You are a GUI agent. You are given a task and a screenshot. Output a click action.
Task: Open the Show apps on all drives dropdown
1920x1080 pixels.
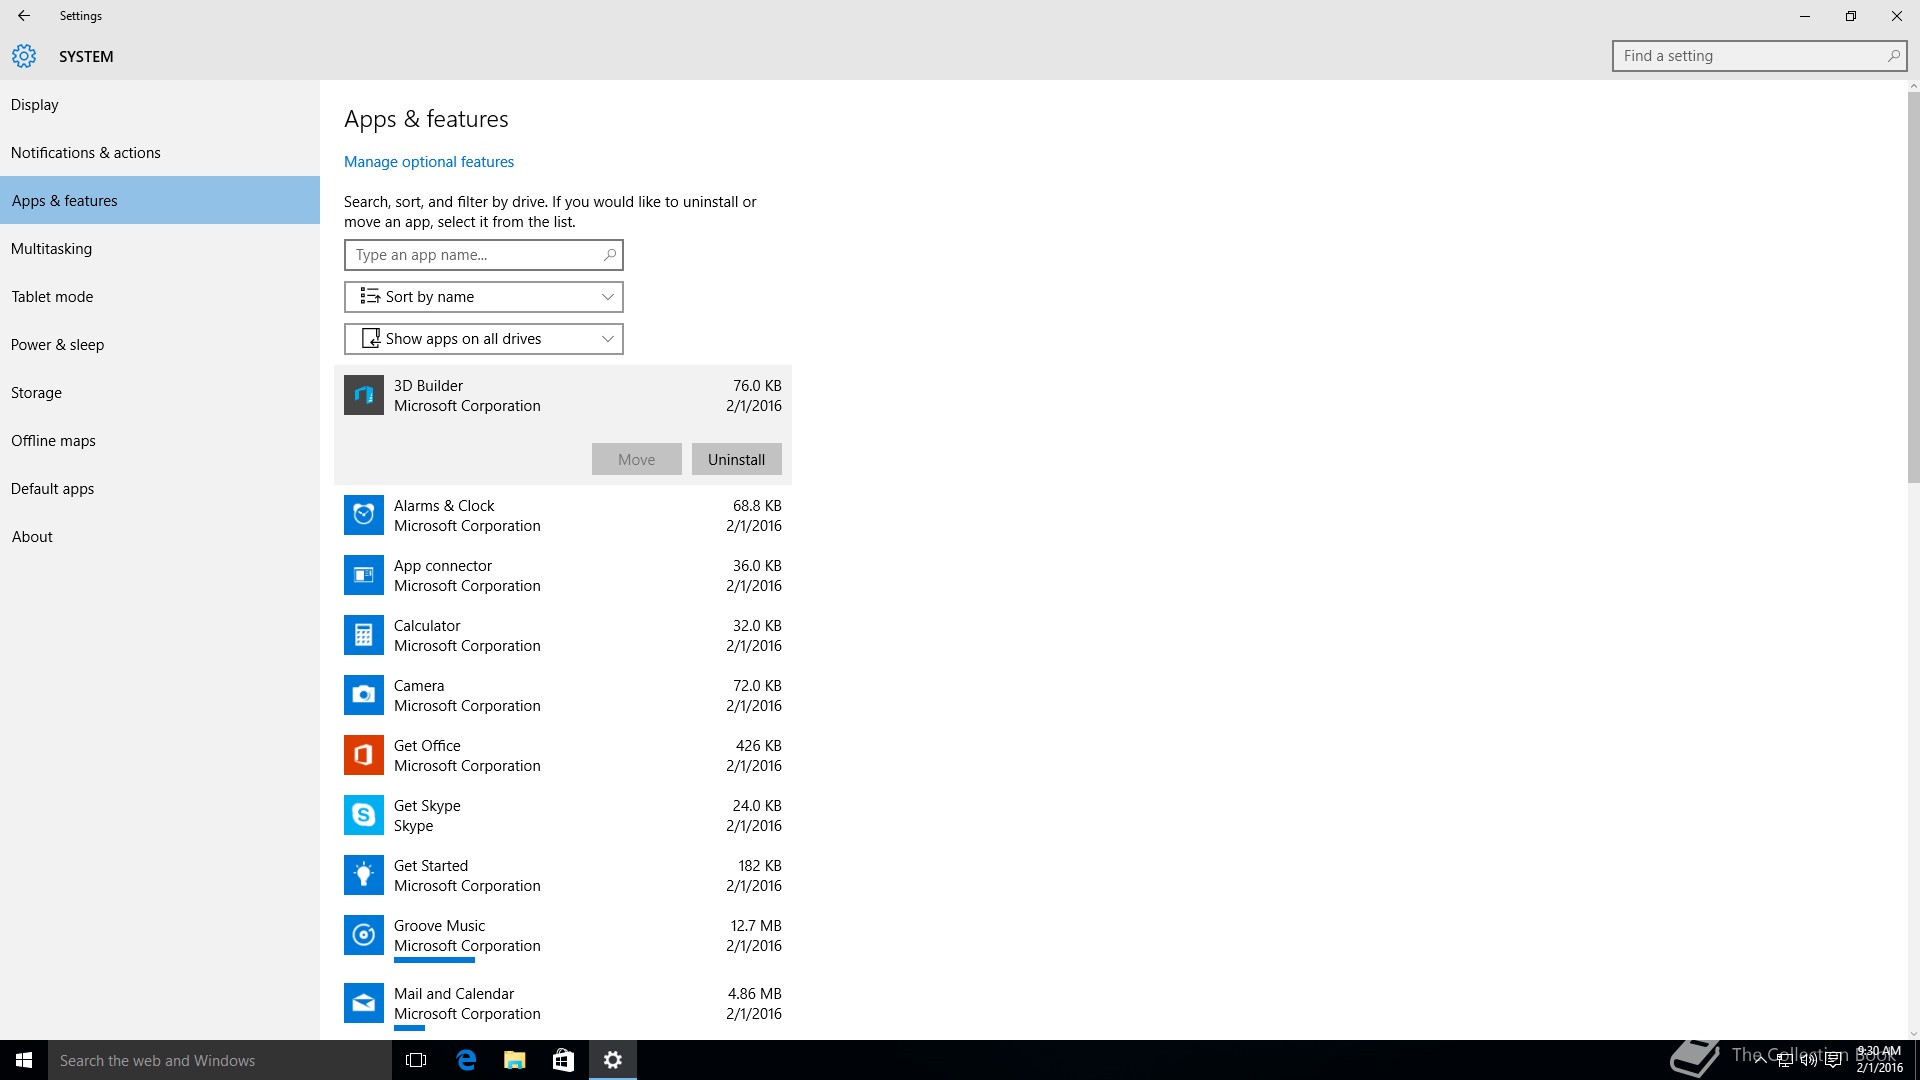(484, 339)
